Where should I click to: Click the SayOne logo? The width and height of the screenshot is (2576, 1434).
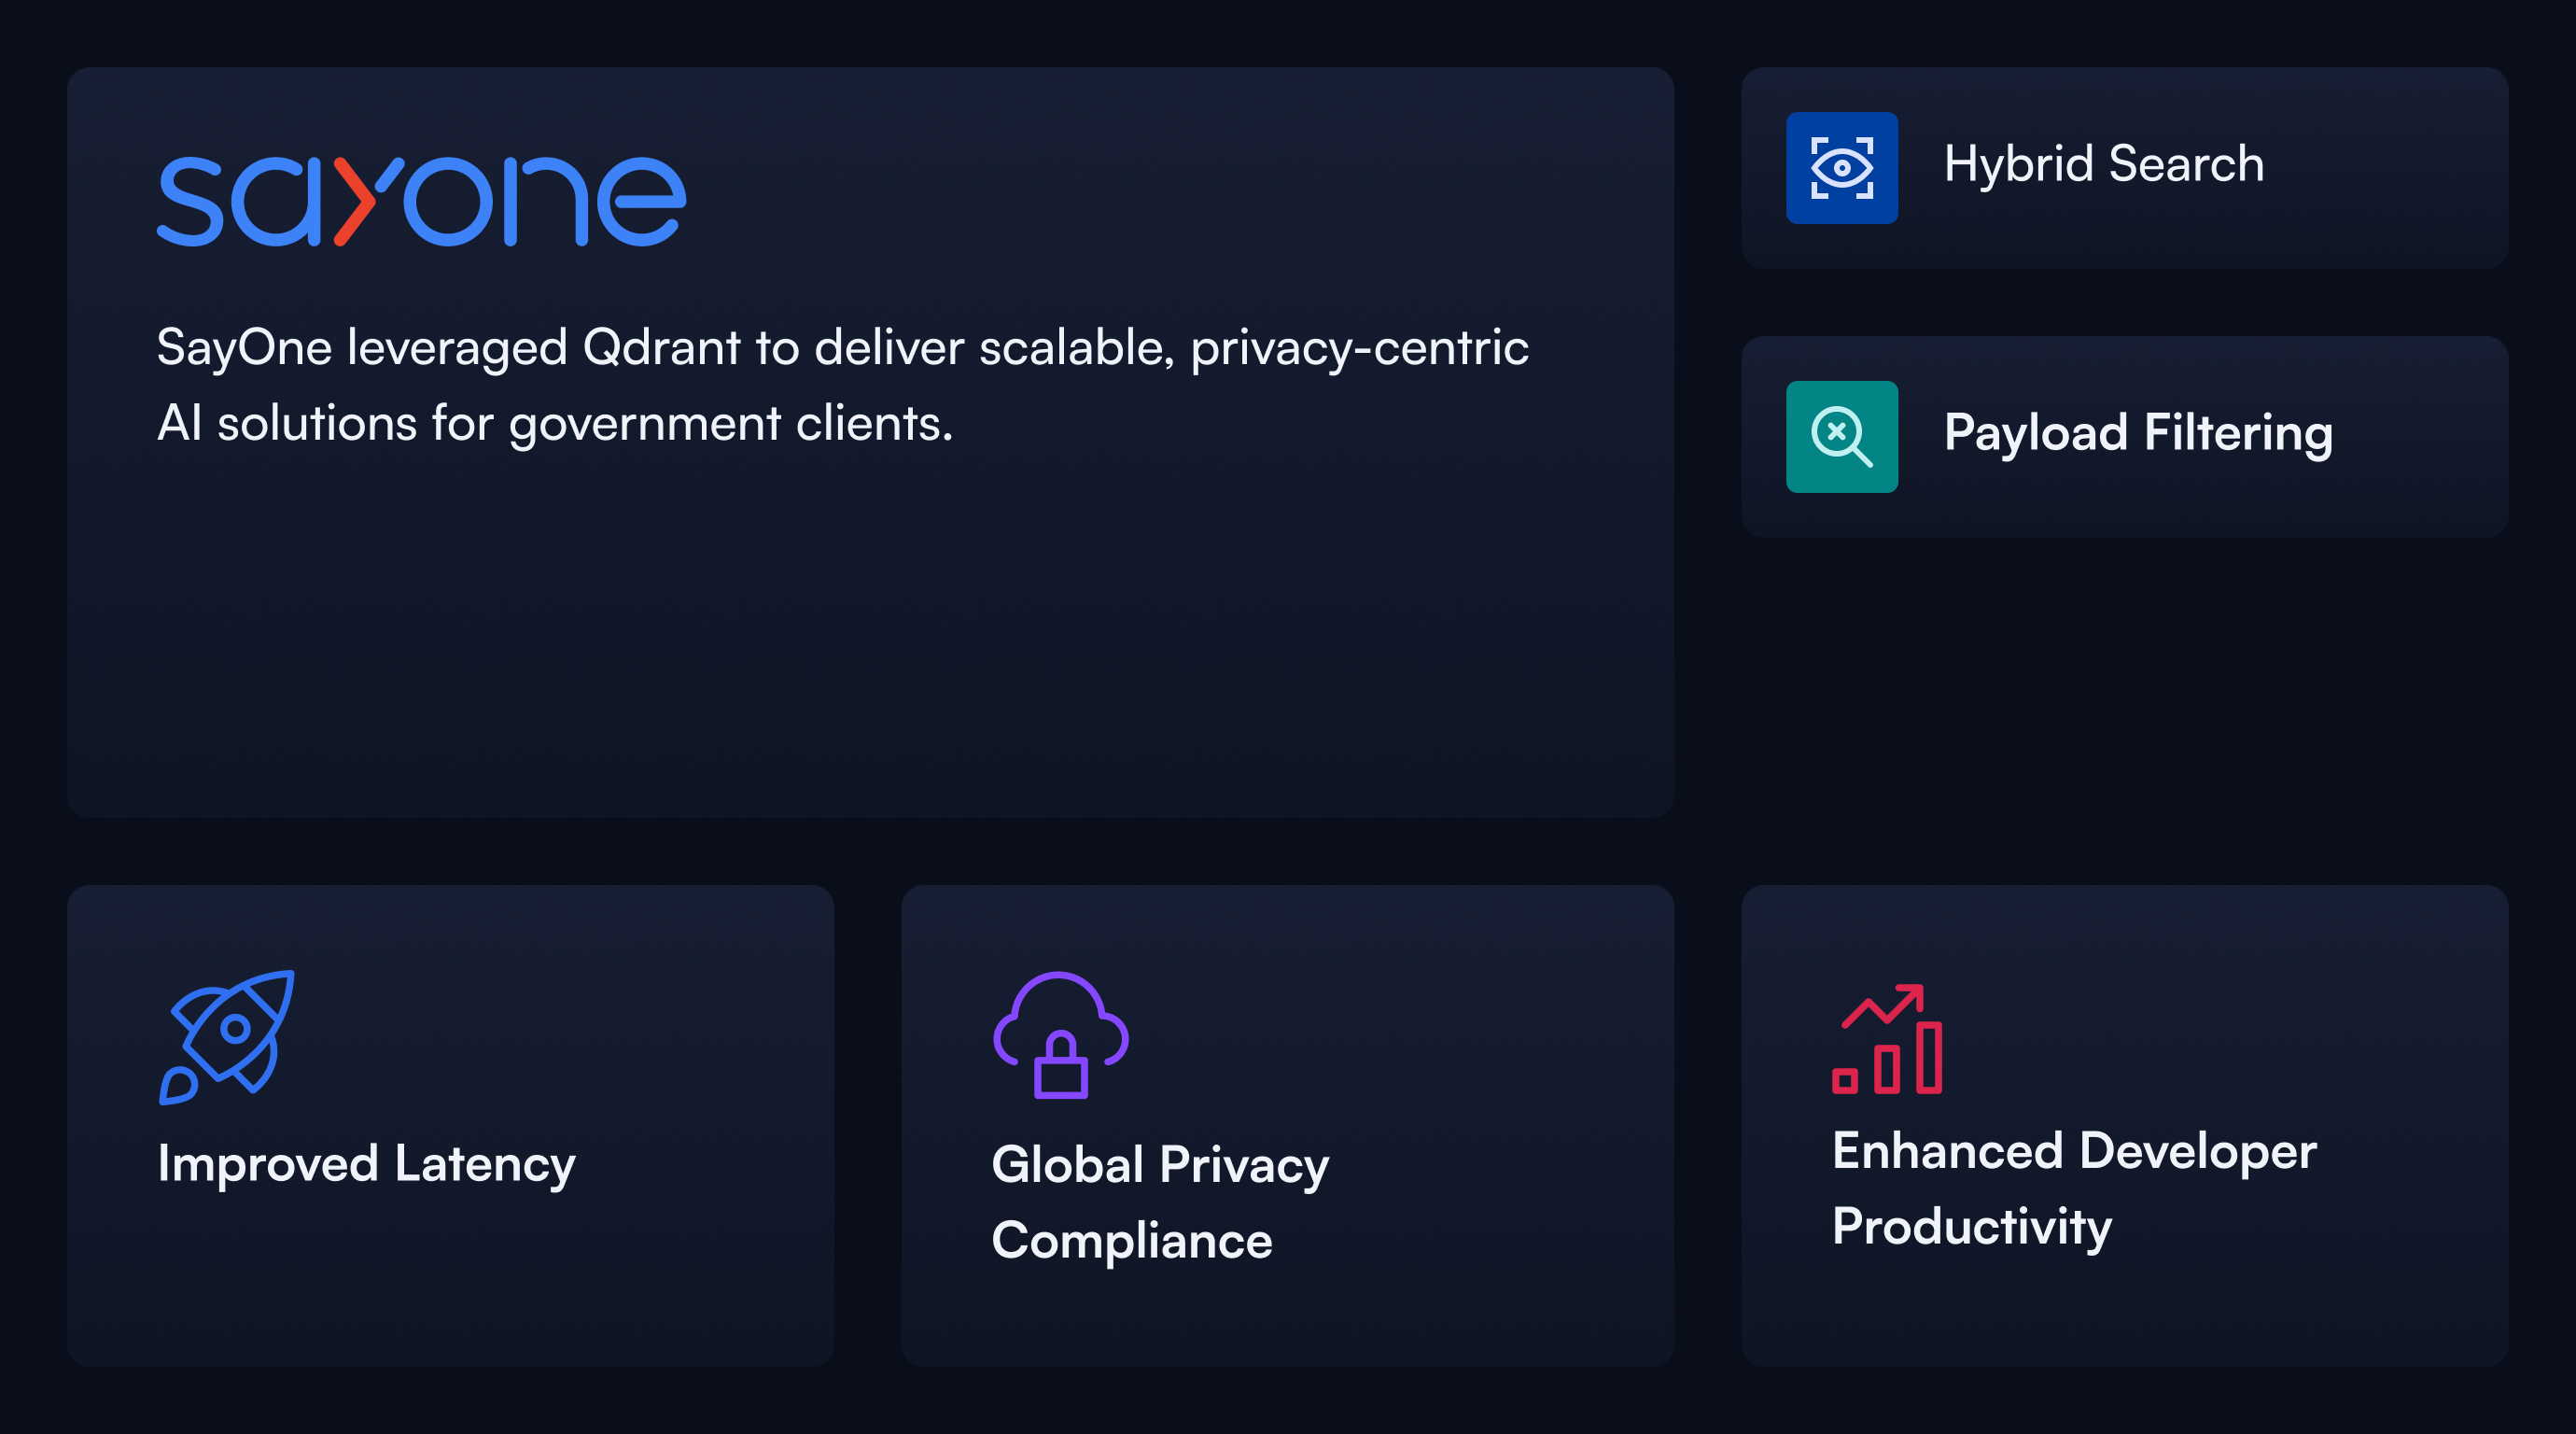420,198
